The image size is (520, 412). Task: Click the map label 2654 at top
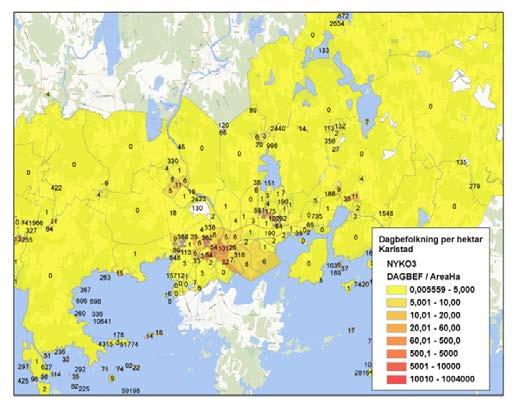[x=337, y=23]
